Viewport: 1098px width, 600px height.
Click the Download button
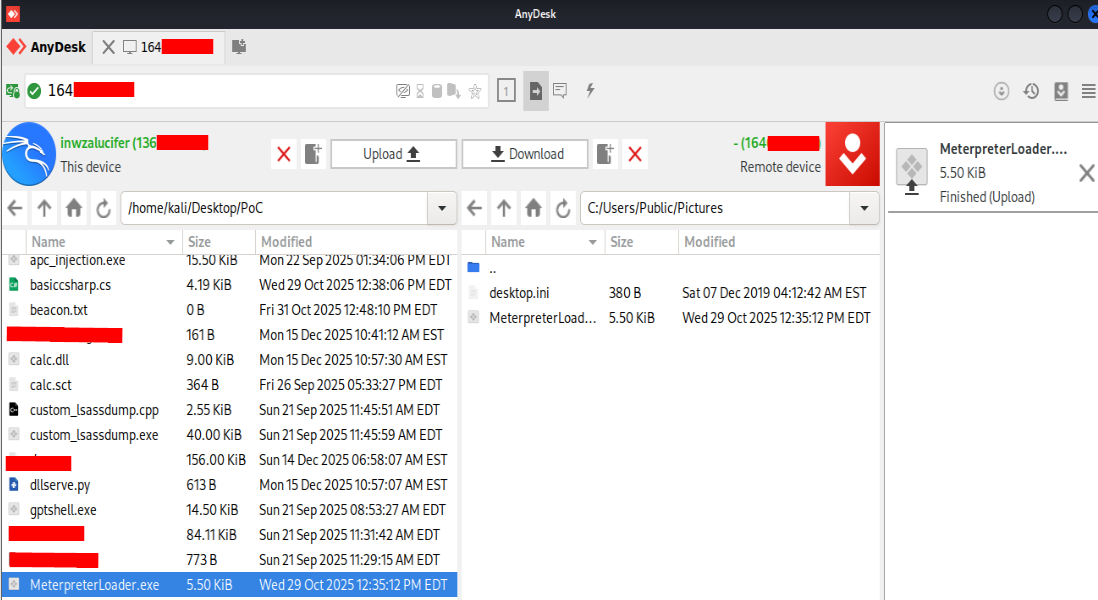[x=525, y=154]
